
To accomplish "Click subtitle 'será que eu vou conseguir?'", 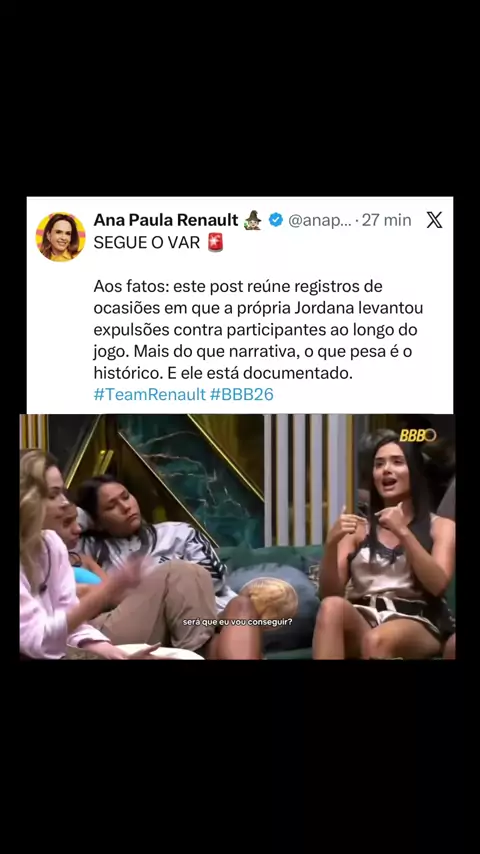I will click(x=237, y=621).
